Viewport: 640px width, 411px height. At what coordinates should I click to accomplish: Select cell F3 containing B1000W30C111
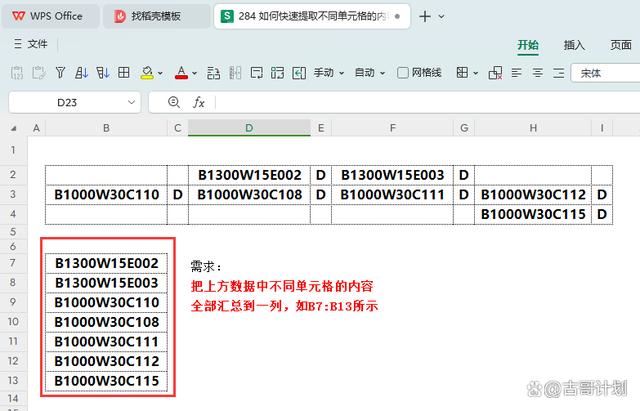(x=393, y=195)
